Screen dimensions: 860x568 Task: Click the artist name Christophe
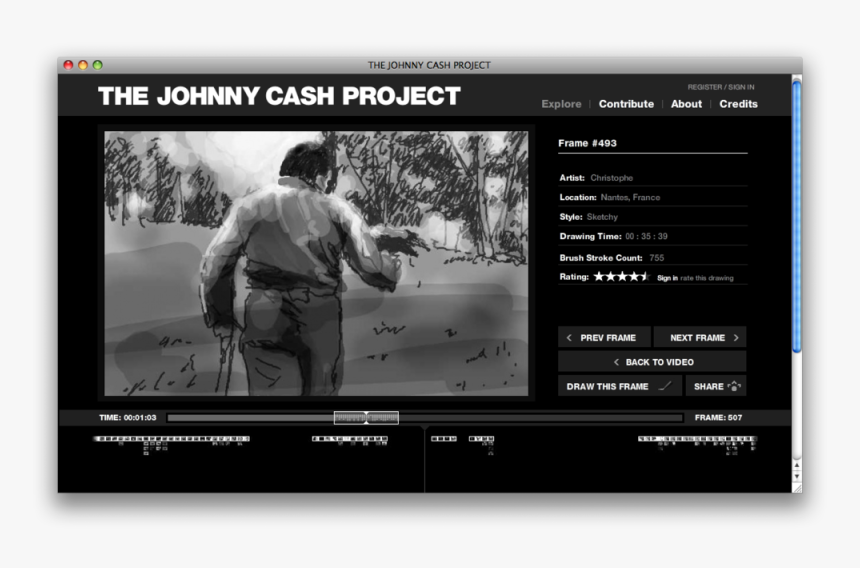(x=612, y=178)
